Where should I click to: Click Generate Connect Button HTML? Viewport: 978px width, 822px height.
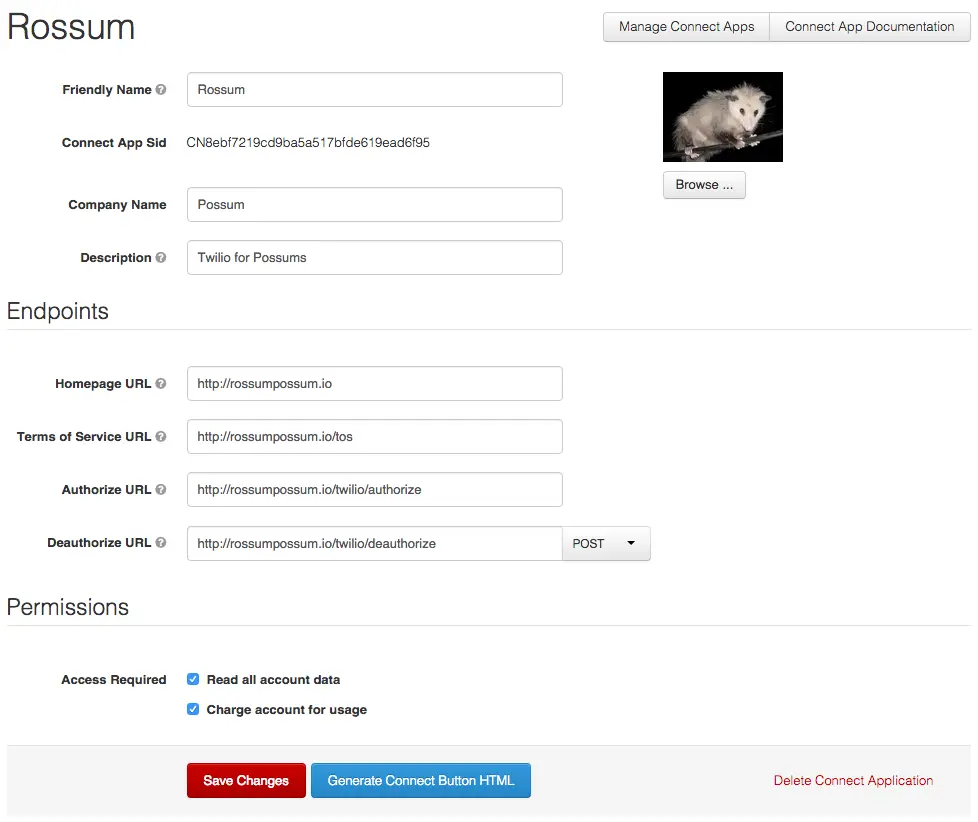pyautogui.click(x=421, y=780)
